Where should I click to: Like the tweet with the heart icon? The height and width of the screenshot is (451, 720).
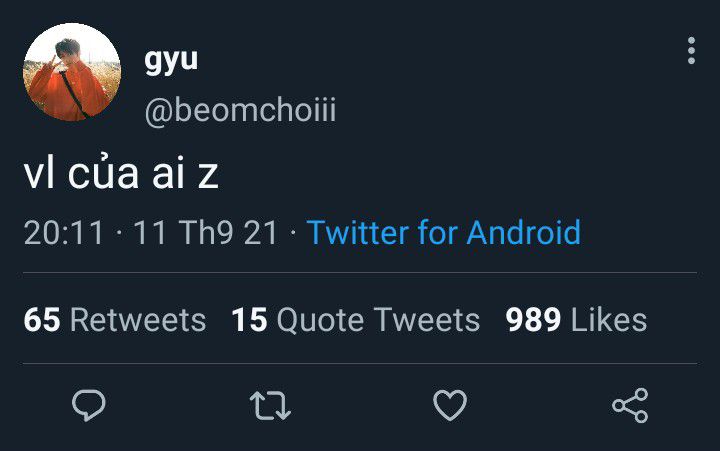point(450,405)
